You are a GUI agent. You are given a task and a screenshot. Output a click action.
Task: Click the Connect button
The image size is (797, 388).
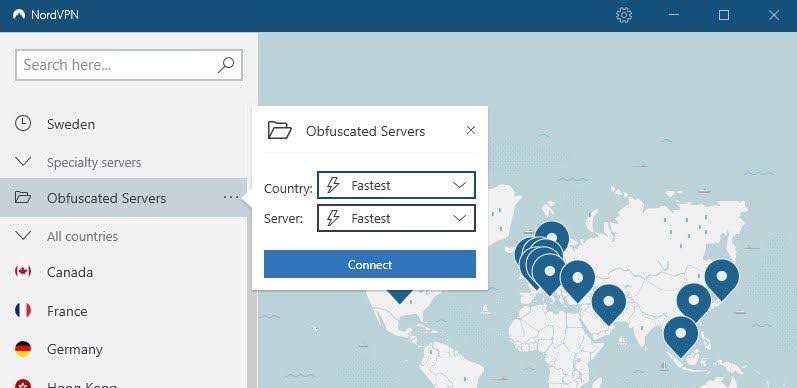point(370,264)
